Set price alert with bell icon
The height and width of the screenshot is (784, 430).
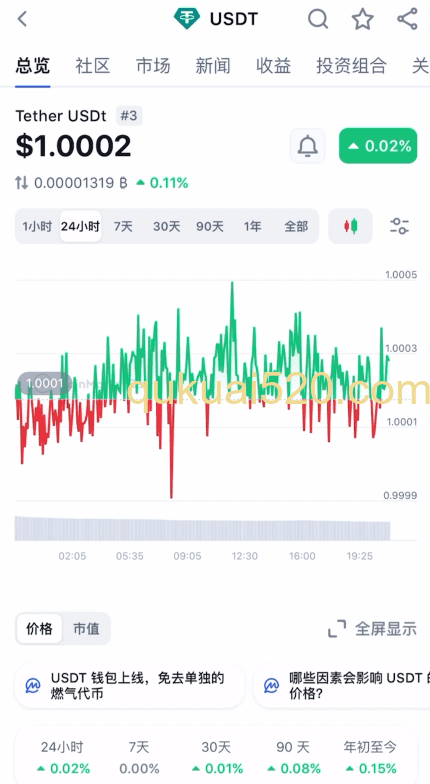(308, 146)
